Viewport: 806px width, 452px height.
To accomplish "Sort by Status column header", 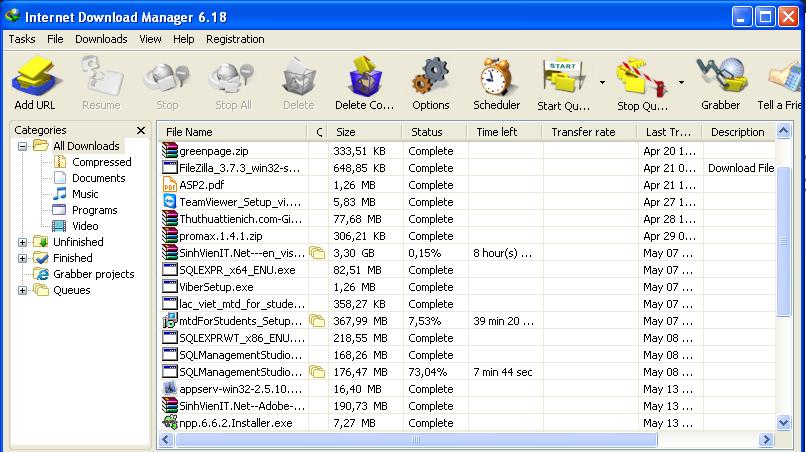I will click(434, 132).
